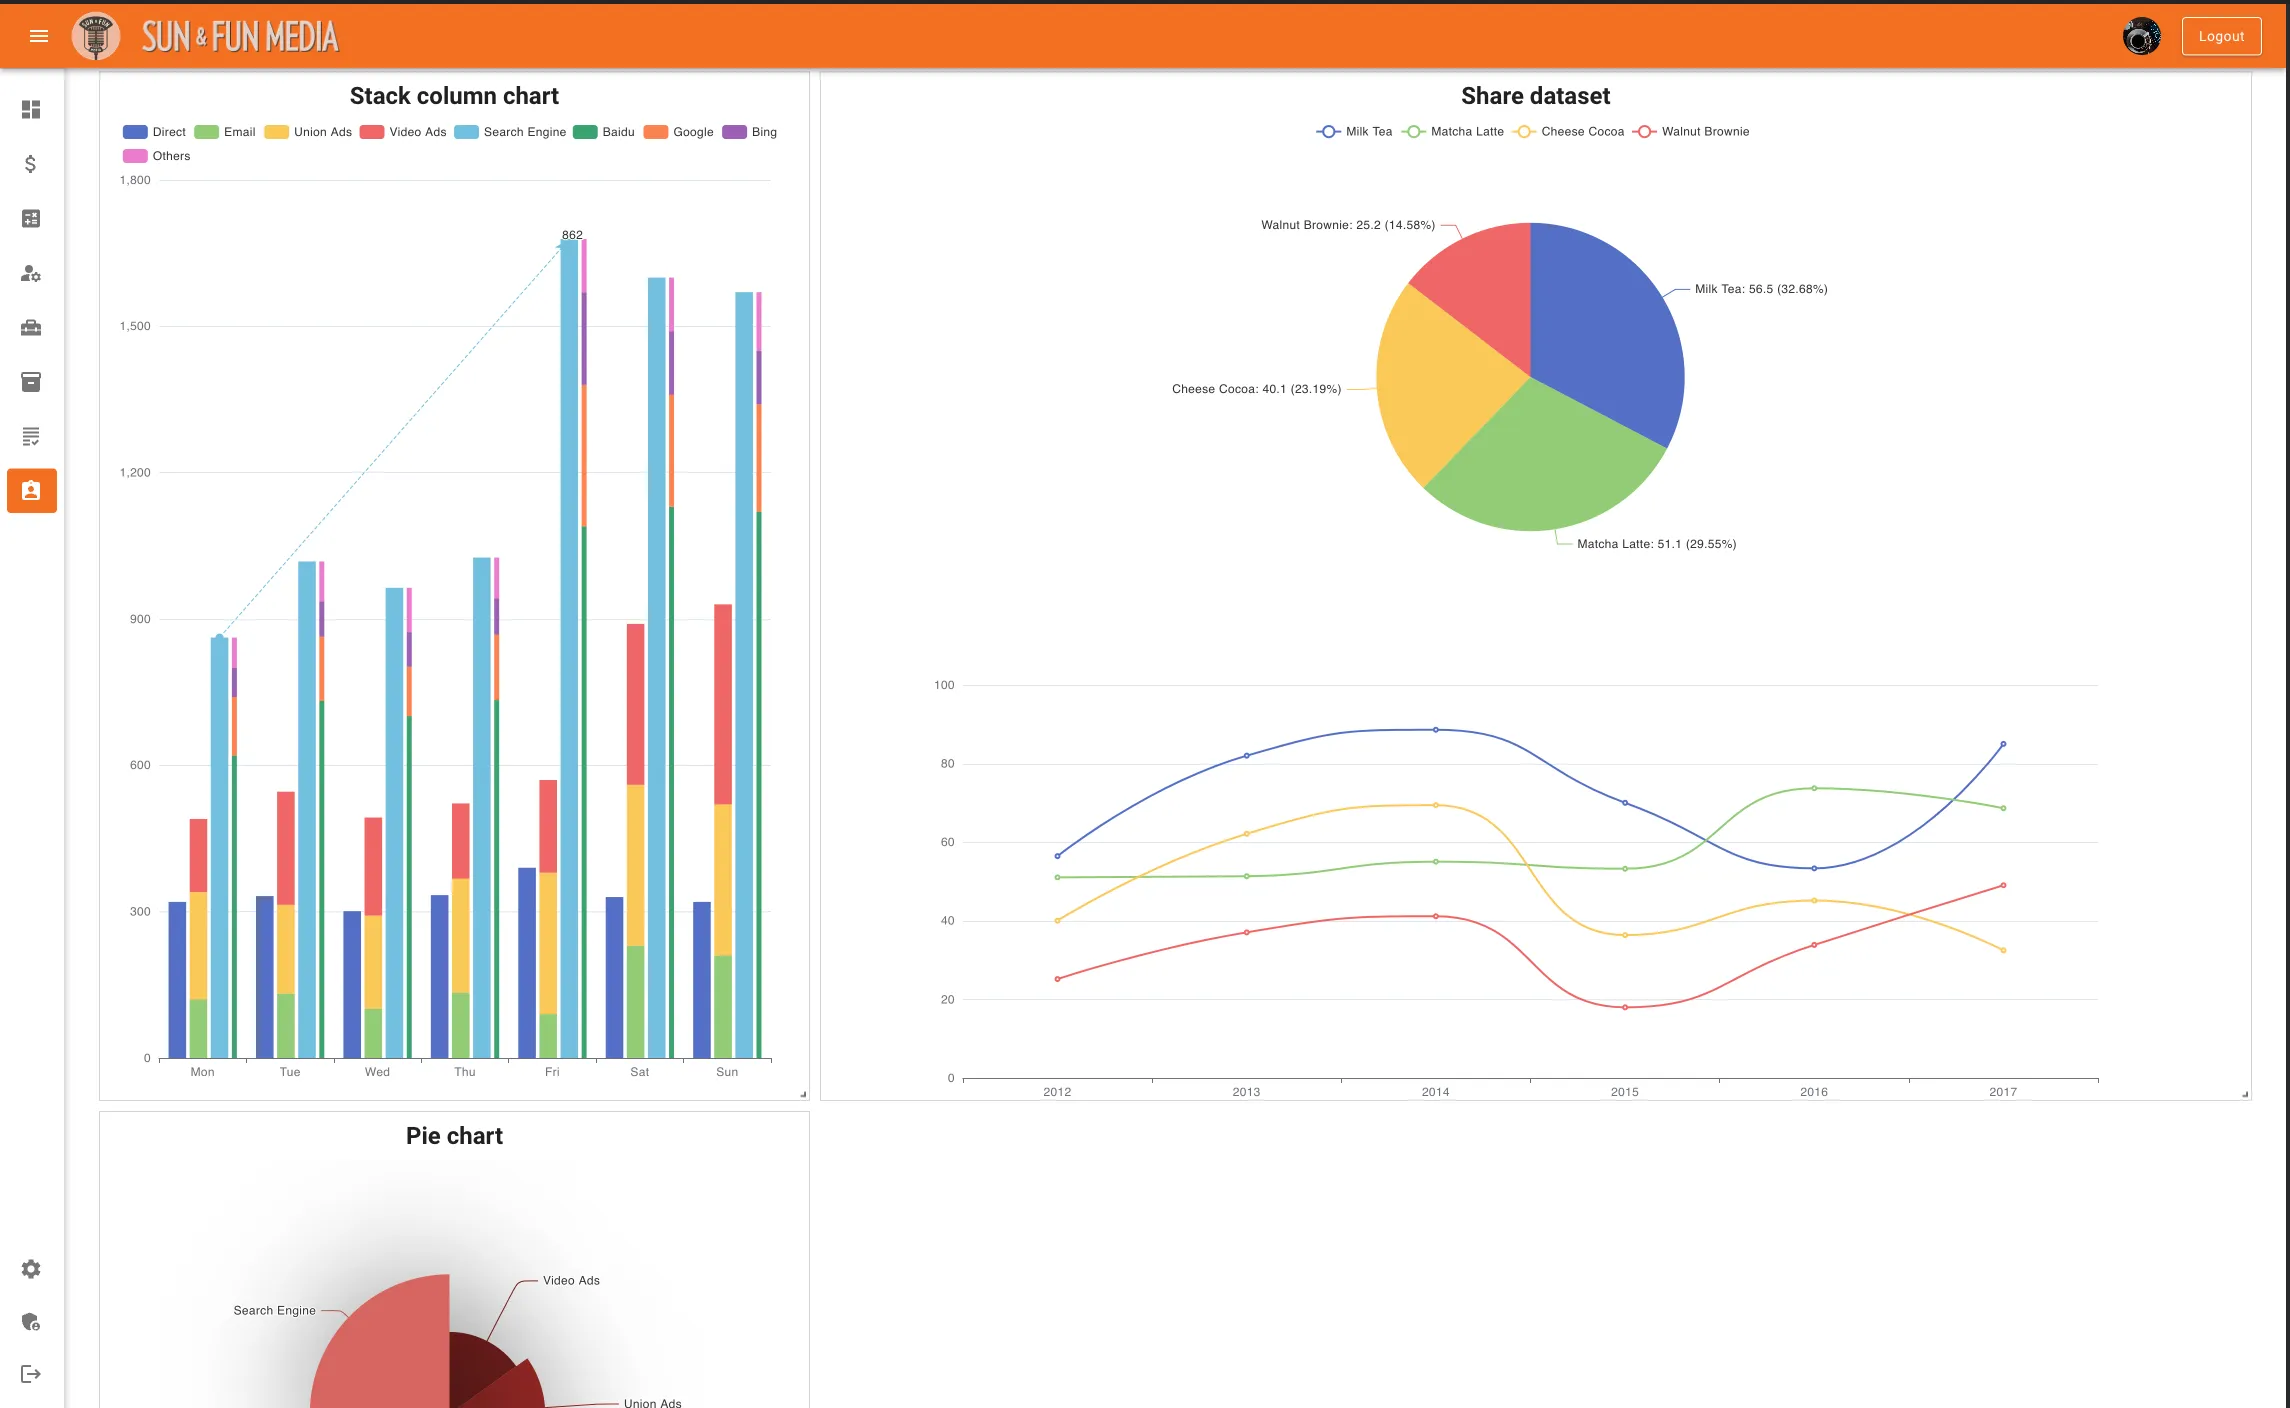
Task: Click the Sun & Fun Media microphone logo
Action: pos(96,36)
